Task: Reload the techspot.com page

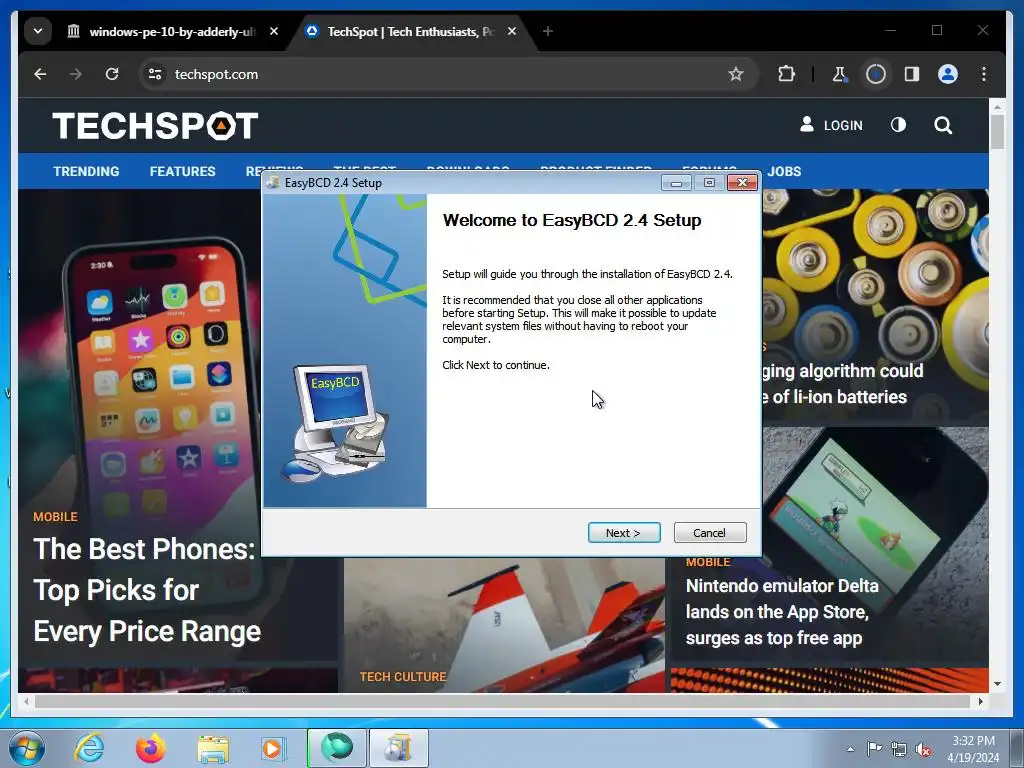Action: (112, 74)
